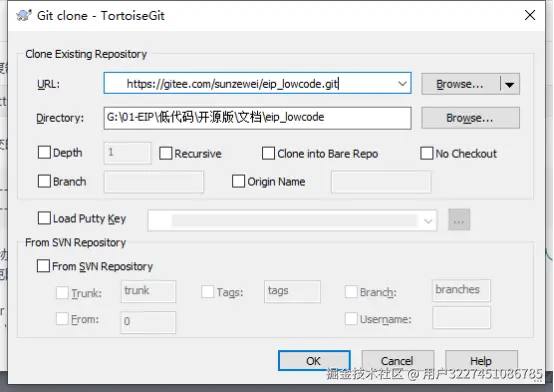The width and height of the screenshot is (554, 392).
Task: Enable the No Checkout checkbox
Action: point(426,153)
